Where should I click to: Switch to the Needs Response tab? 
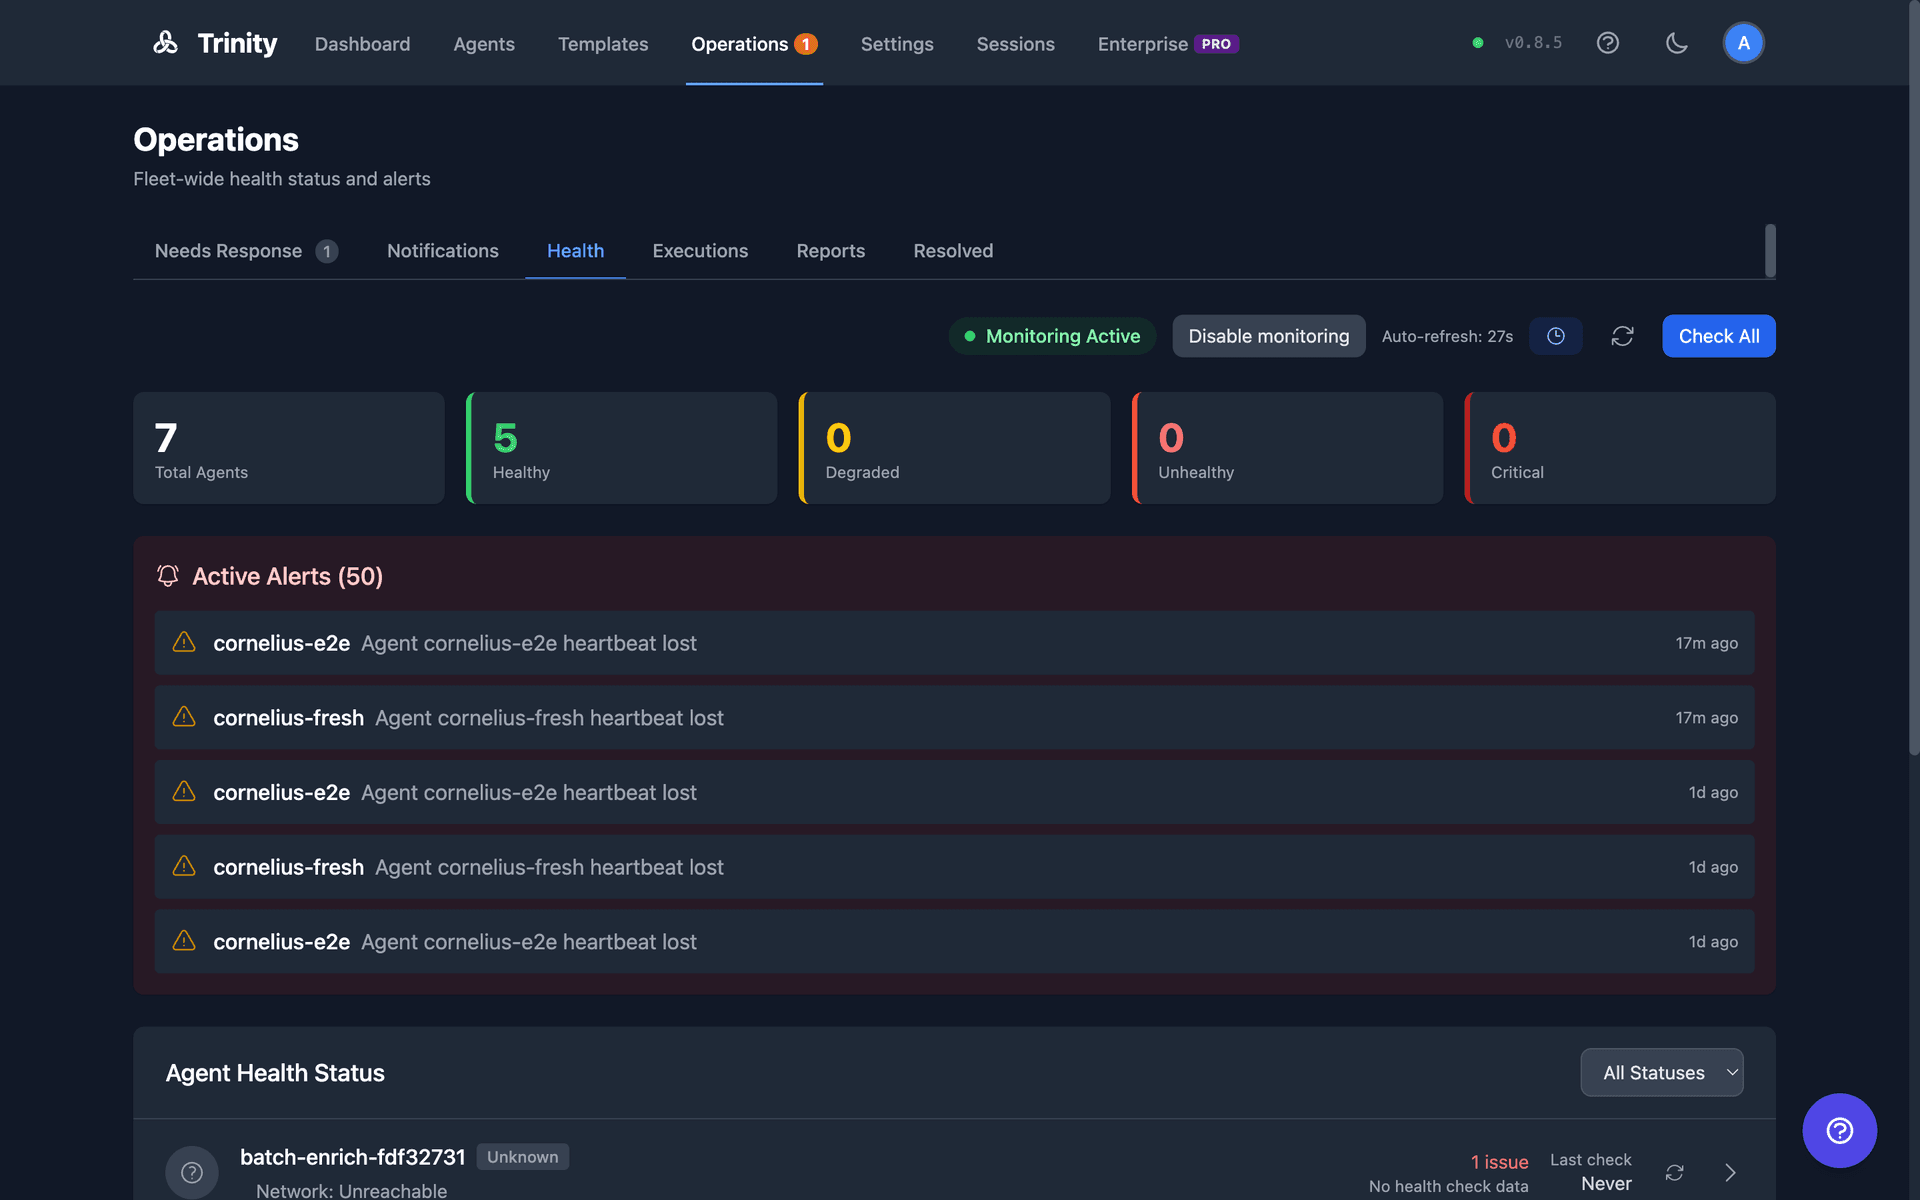(246, 251)
